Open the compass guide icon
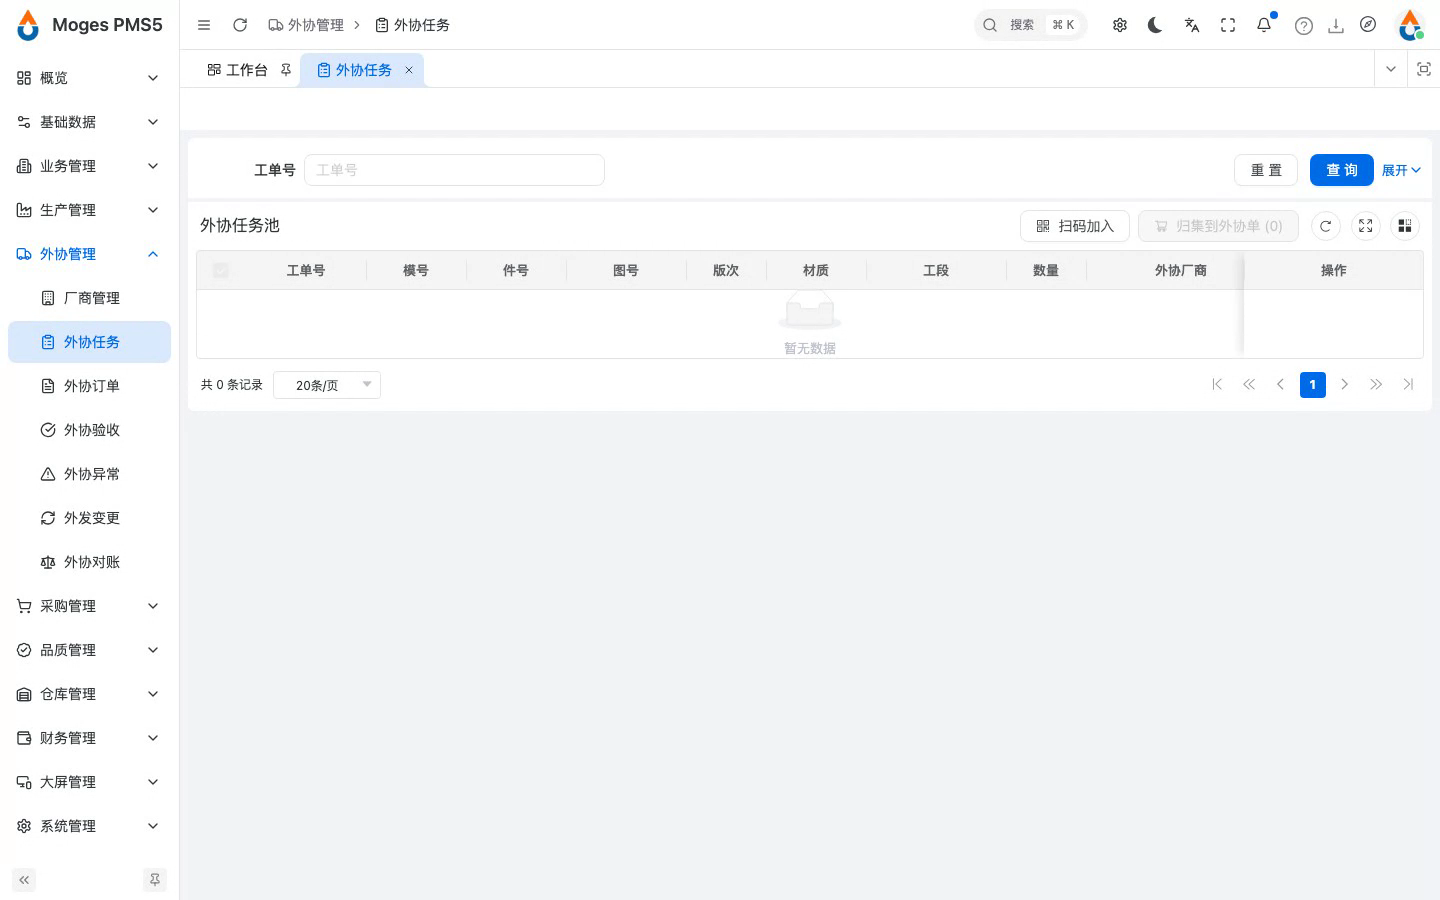This screenshot has width=1440, height=900. click(x=1368, y=24)
